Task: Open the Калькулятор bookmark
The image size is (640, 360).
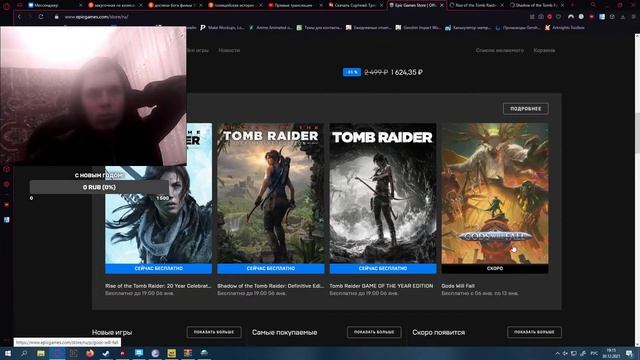Action: coord(467,28)
